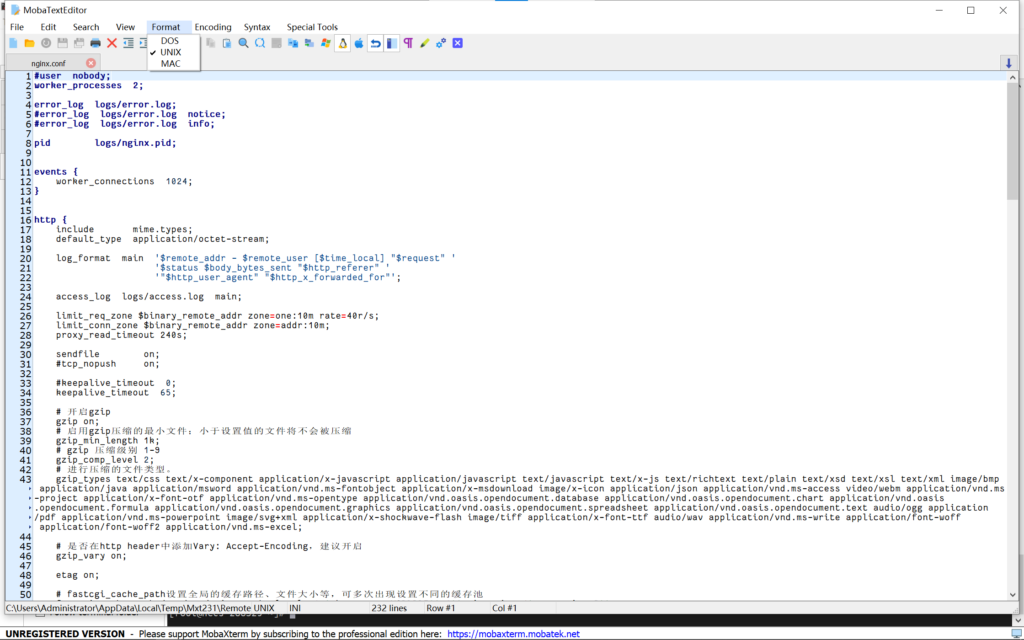Viewport: 1024px width, 640px height.
Task: Click the New file icon
Action: (x=13, y=43)
